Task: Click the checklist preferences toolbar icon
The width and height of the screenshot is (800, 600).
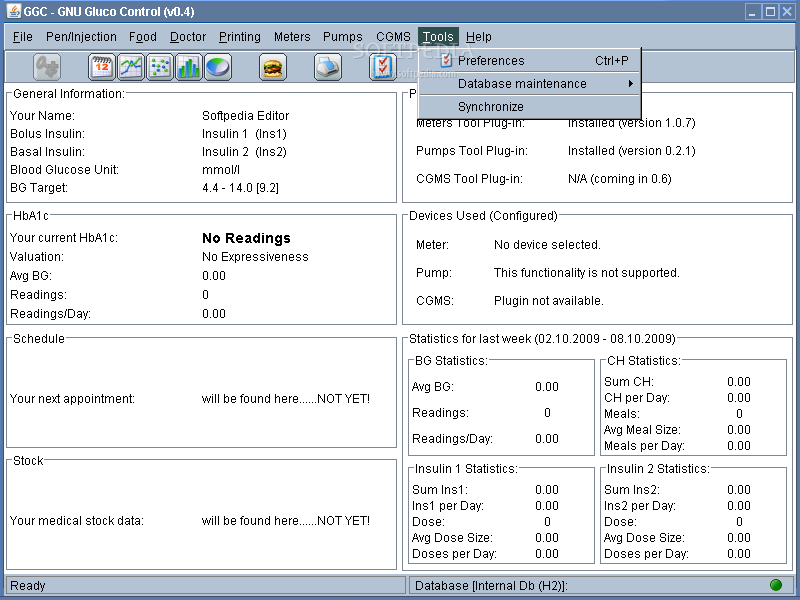Action: [382, 67]
